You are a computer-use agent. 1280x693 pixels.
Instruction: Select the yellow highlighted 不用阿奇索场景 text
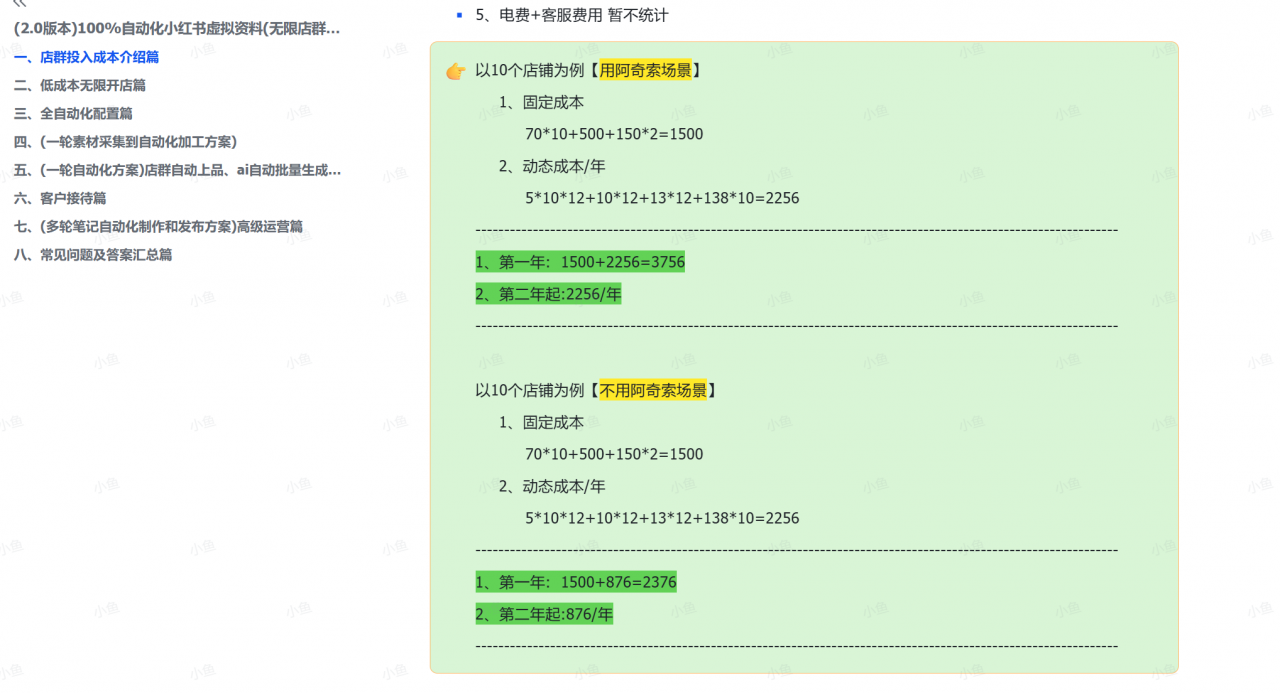pyautogui.click(x=654, y=390)
